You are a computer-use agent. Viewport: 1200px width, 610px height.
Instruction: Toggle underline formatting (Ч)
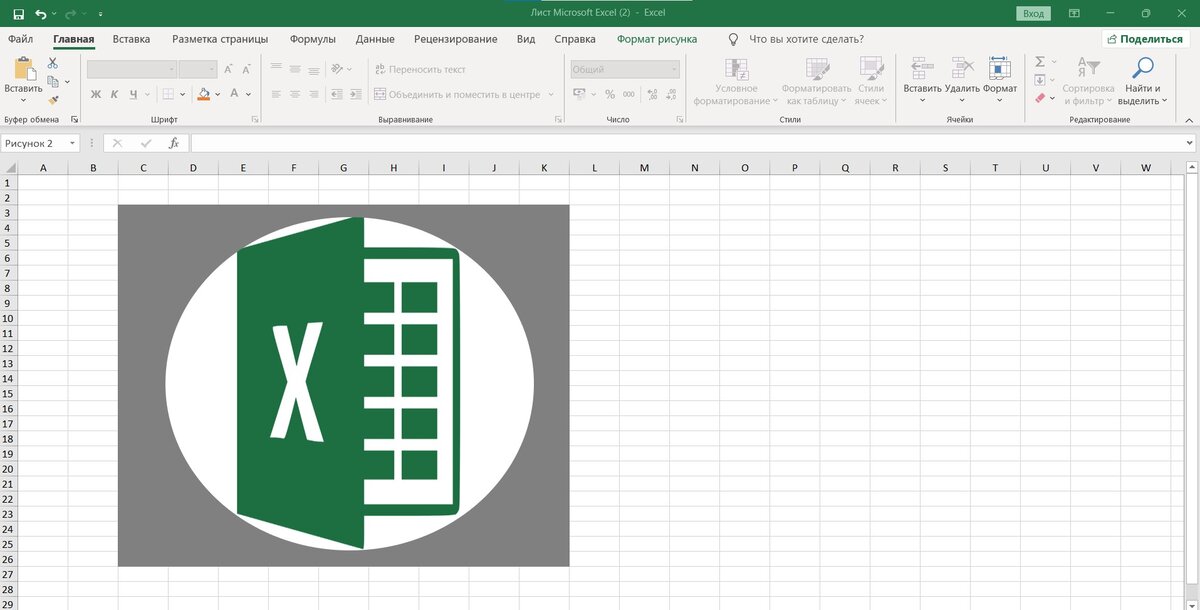pyautogui.click(x=133, y=94)
